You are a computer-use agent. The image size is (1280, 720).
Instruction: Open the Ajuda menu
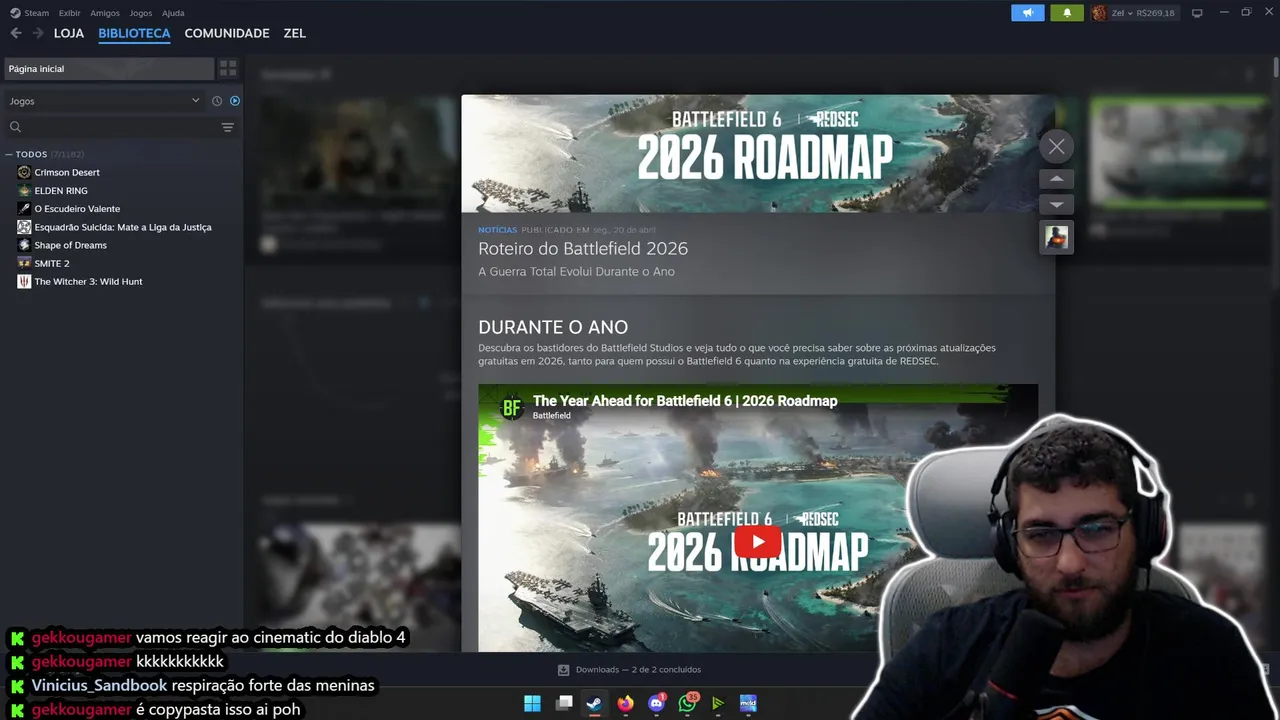pos(173,13)
